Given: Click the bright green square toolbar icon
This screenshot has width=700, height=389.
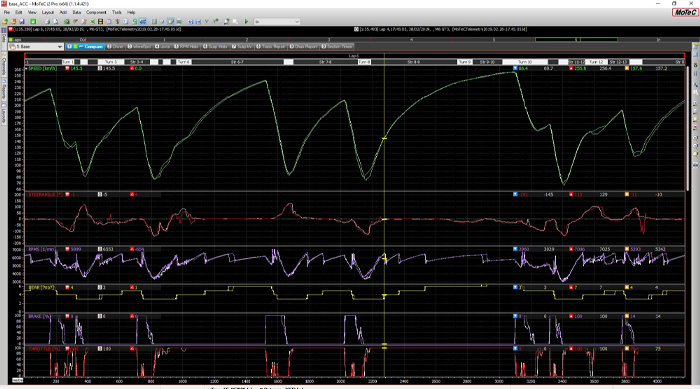Looking at the screenshot, I should tap(33, 21).
